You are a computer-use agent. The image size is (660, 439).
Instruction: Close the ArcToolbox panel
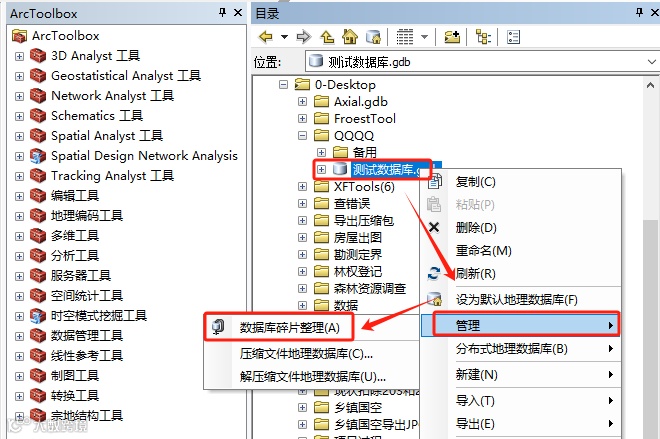(238, 13)
